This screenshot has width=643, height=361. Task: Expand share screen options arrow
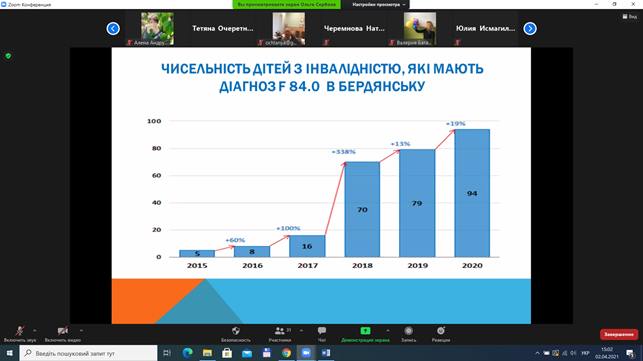pos(388,330)
